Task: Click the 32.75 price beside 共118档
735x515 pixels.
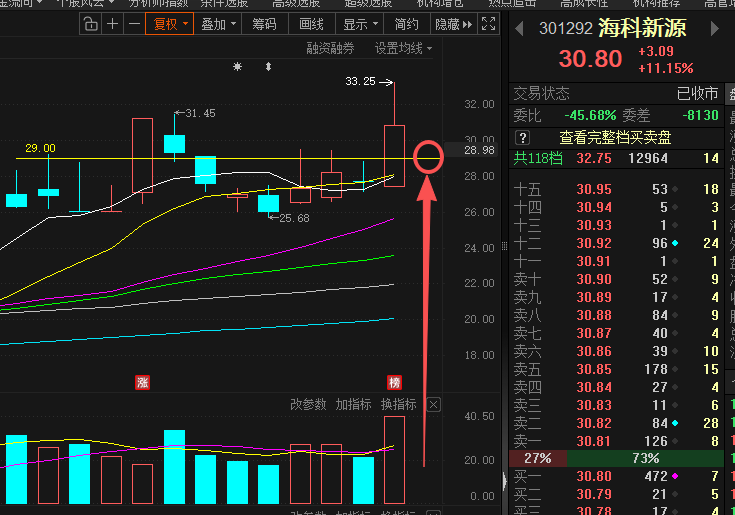Action: [x=594, y=158]
